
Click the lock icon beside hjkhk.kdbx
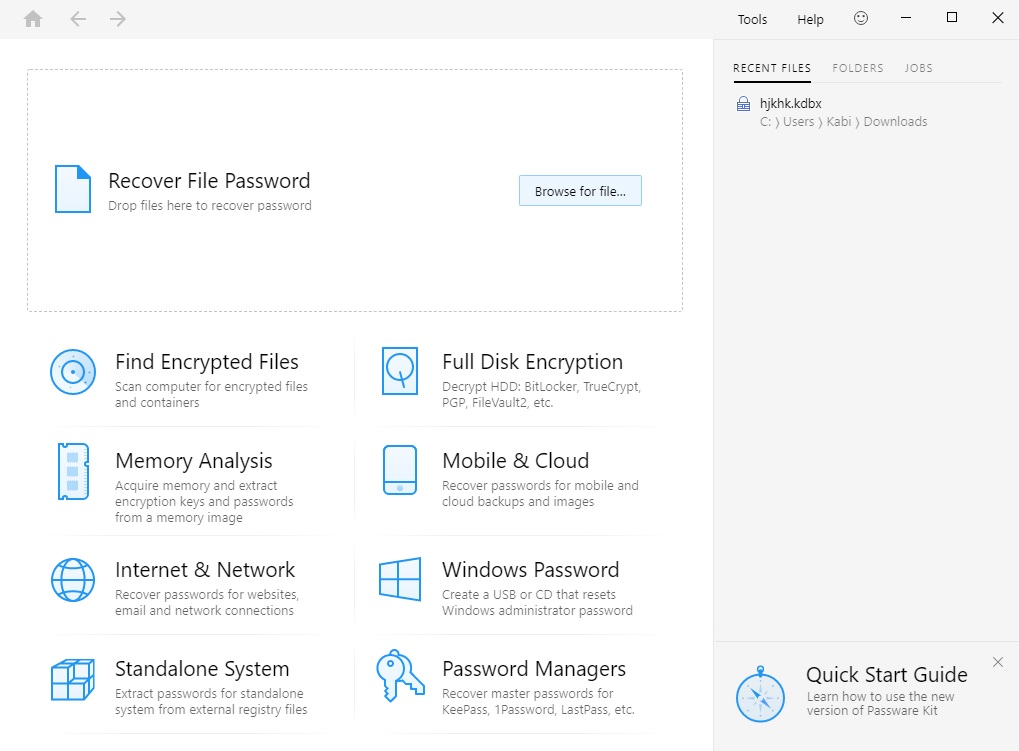tap(743, 104)
